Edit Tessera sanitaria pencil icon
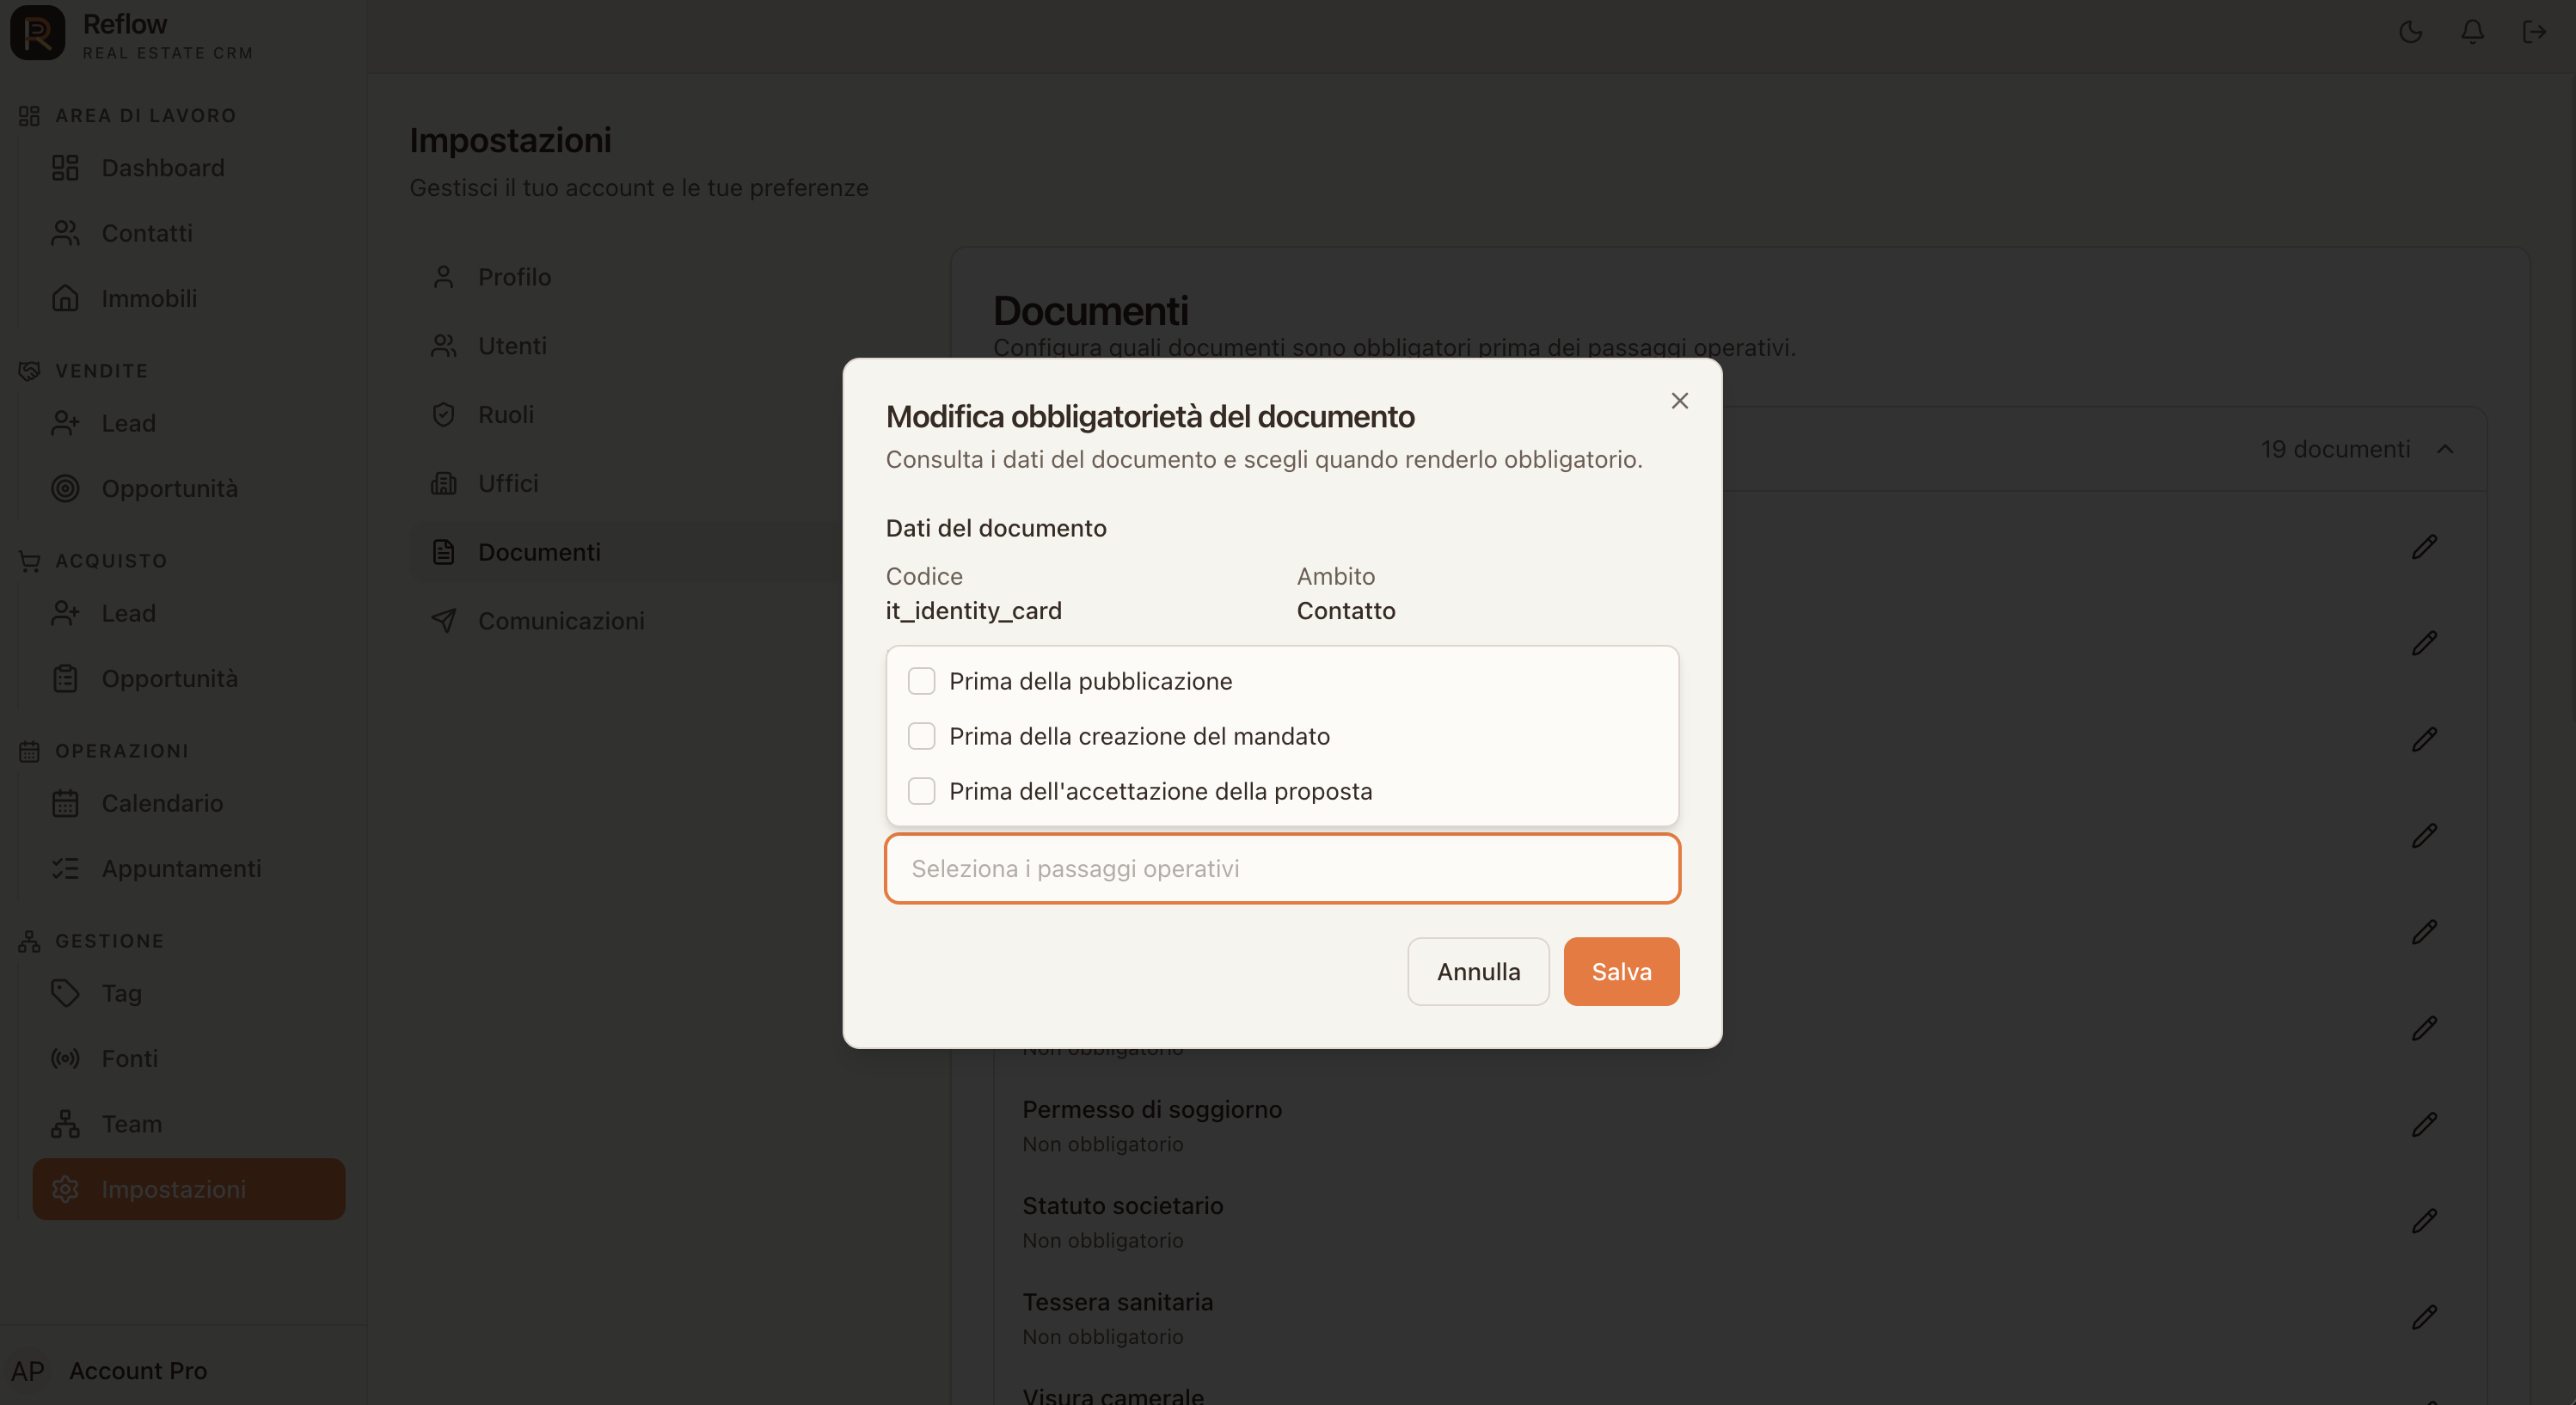The height and width of the screenshot is (1405, 2576). pyautogui.click(x=2424, y=1317)
